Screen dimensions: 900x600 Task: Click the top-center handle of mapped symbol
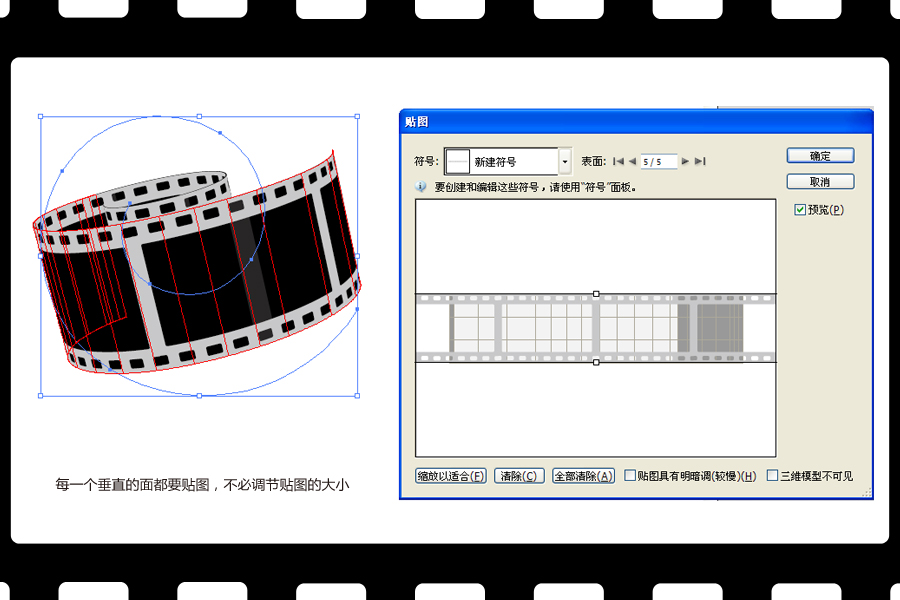click(x=596, y=293)
